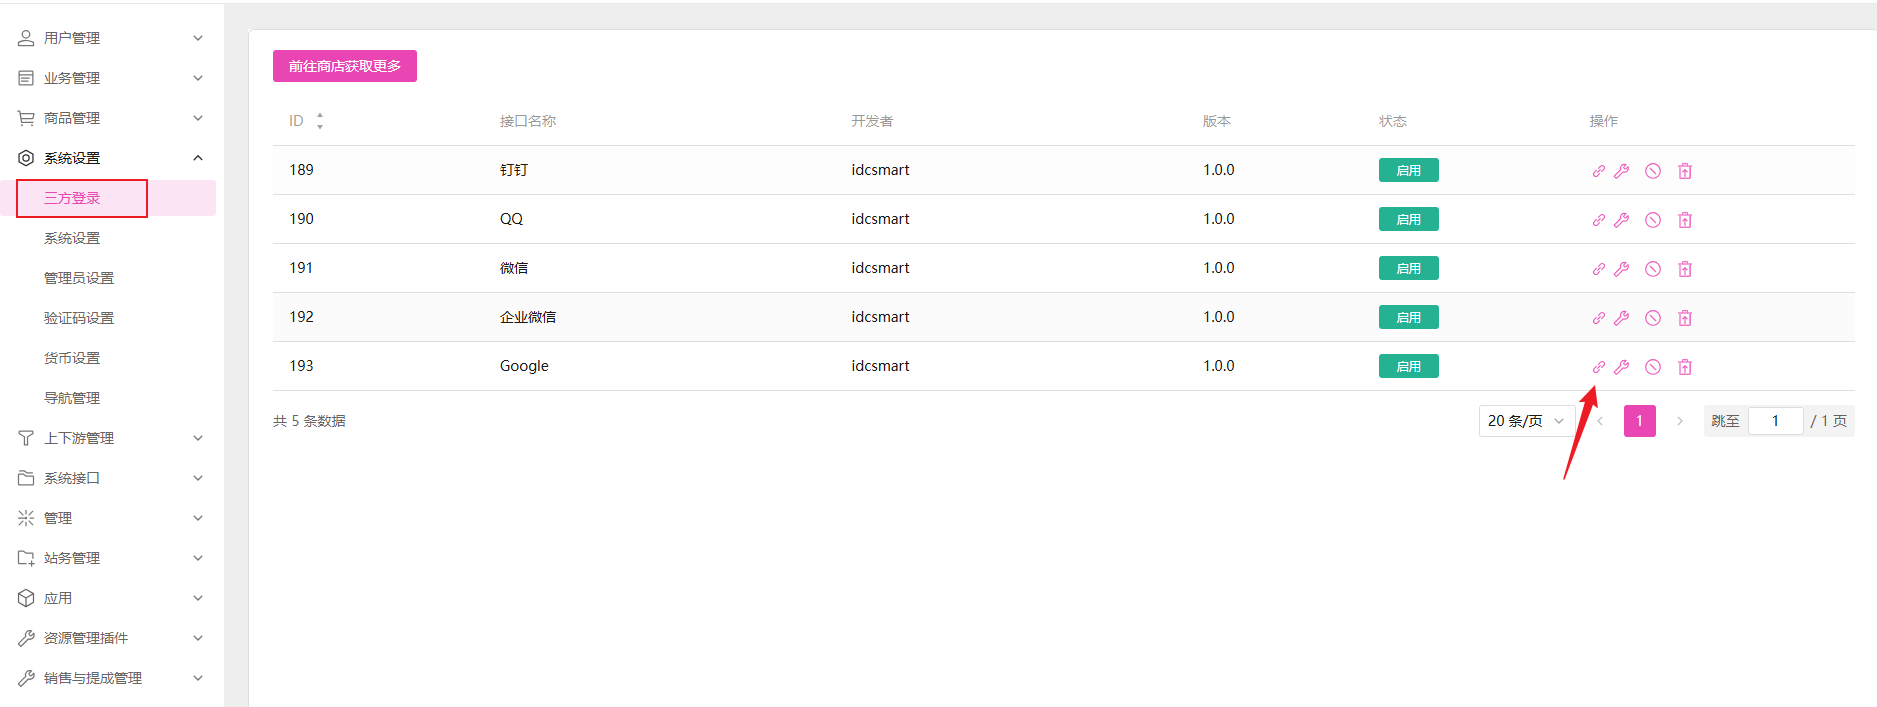Image resolution: width=1877 pixels, height=707 pixels.
Task: Open 验证码设置 in the sidebar
Action: point(79,318)
